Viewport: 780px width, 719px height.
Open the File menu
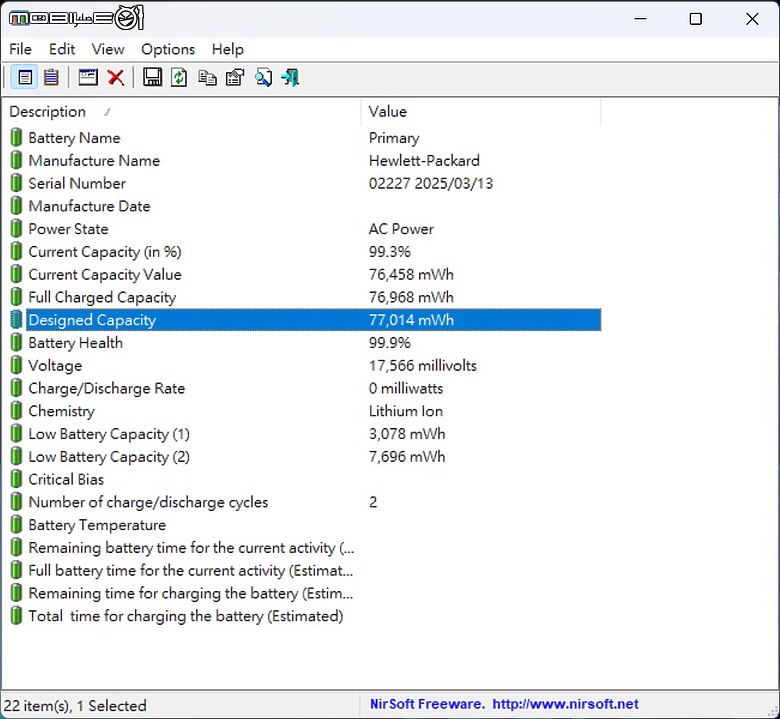(20, 49)
